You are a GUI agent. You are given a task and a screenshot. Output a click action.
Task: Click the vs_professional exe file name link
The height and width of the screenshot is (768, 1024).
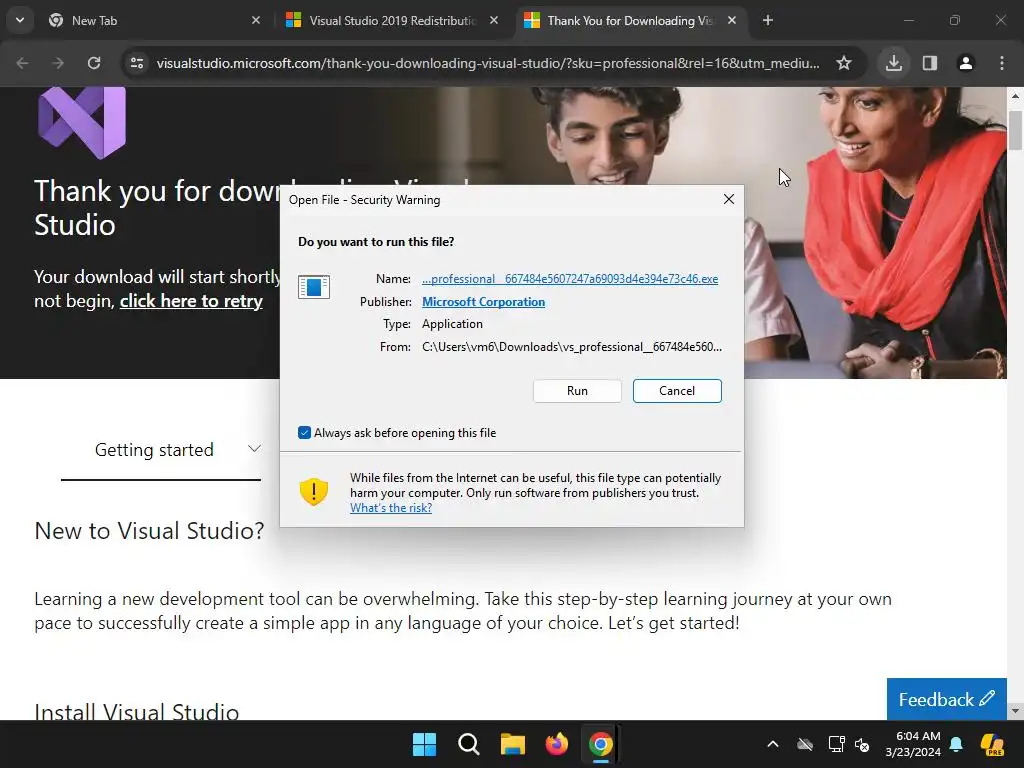coord(570,279)
